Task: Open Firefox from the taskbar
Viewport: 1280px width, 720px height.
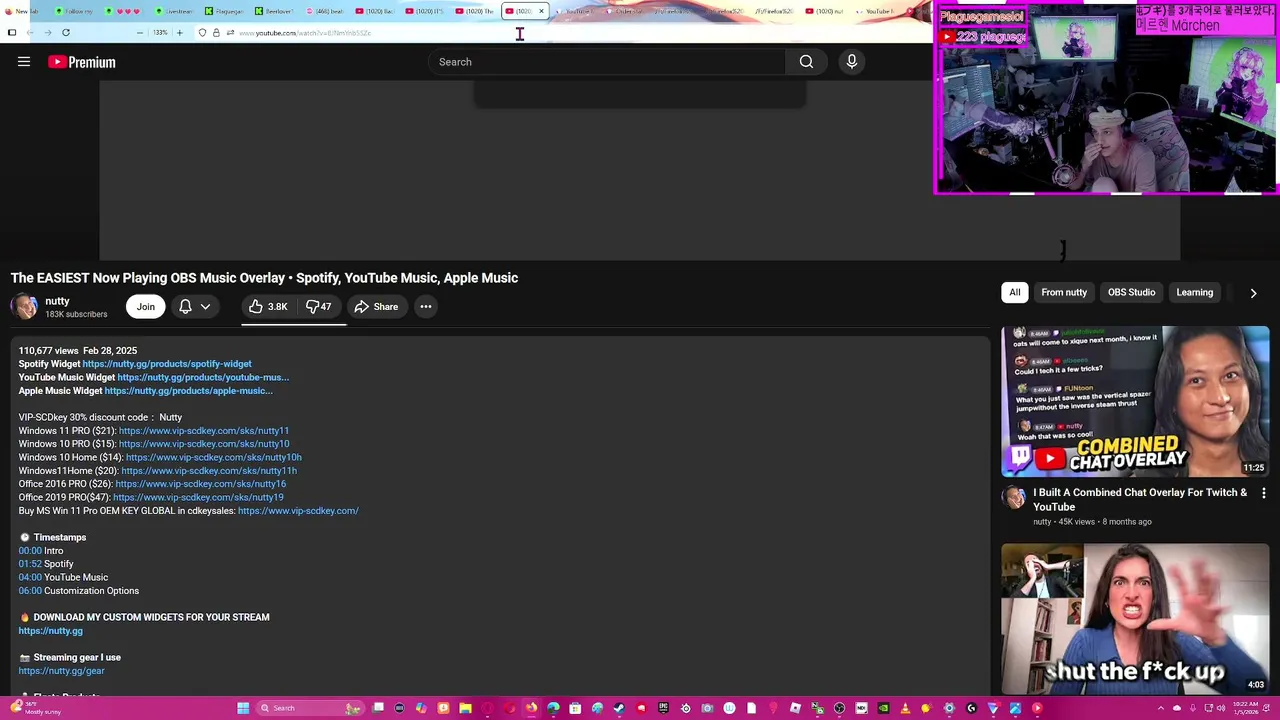Action: [531, 708]
